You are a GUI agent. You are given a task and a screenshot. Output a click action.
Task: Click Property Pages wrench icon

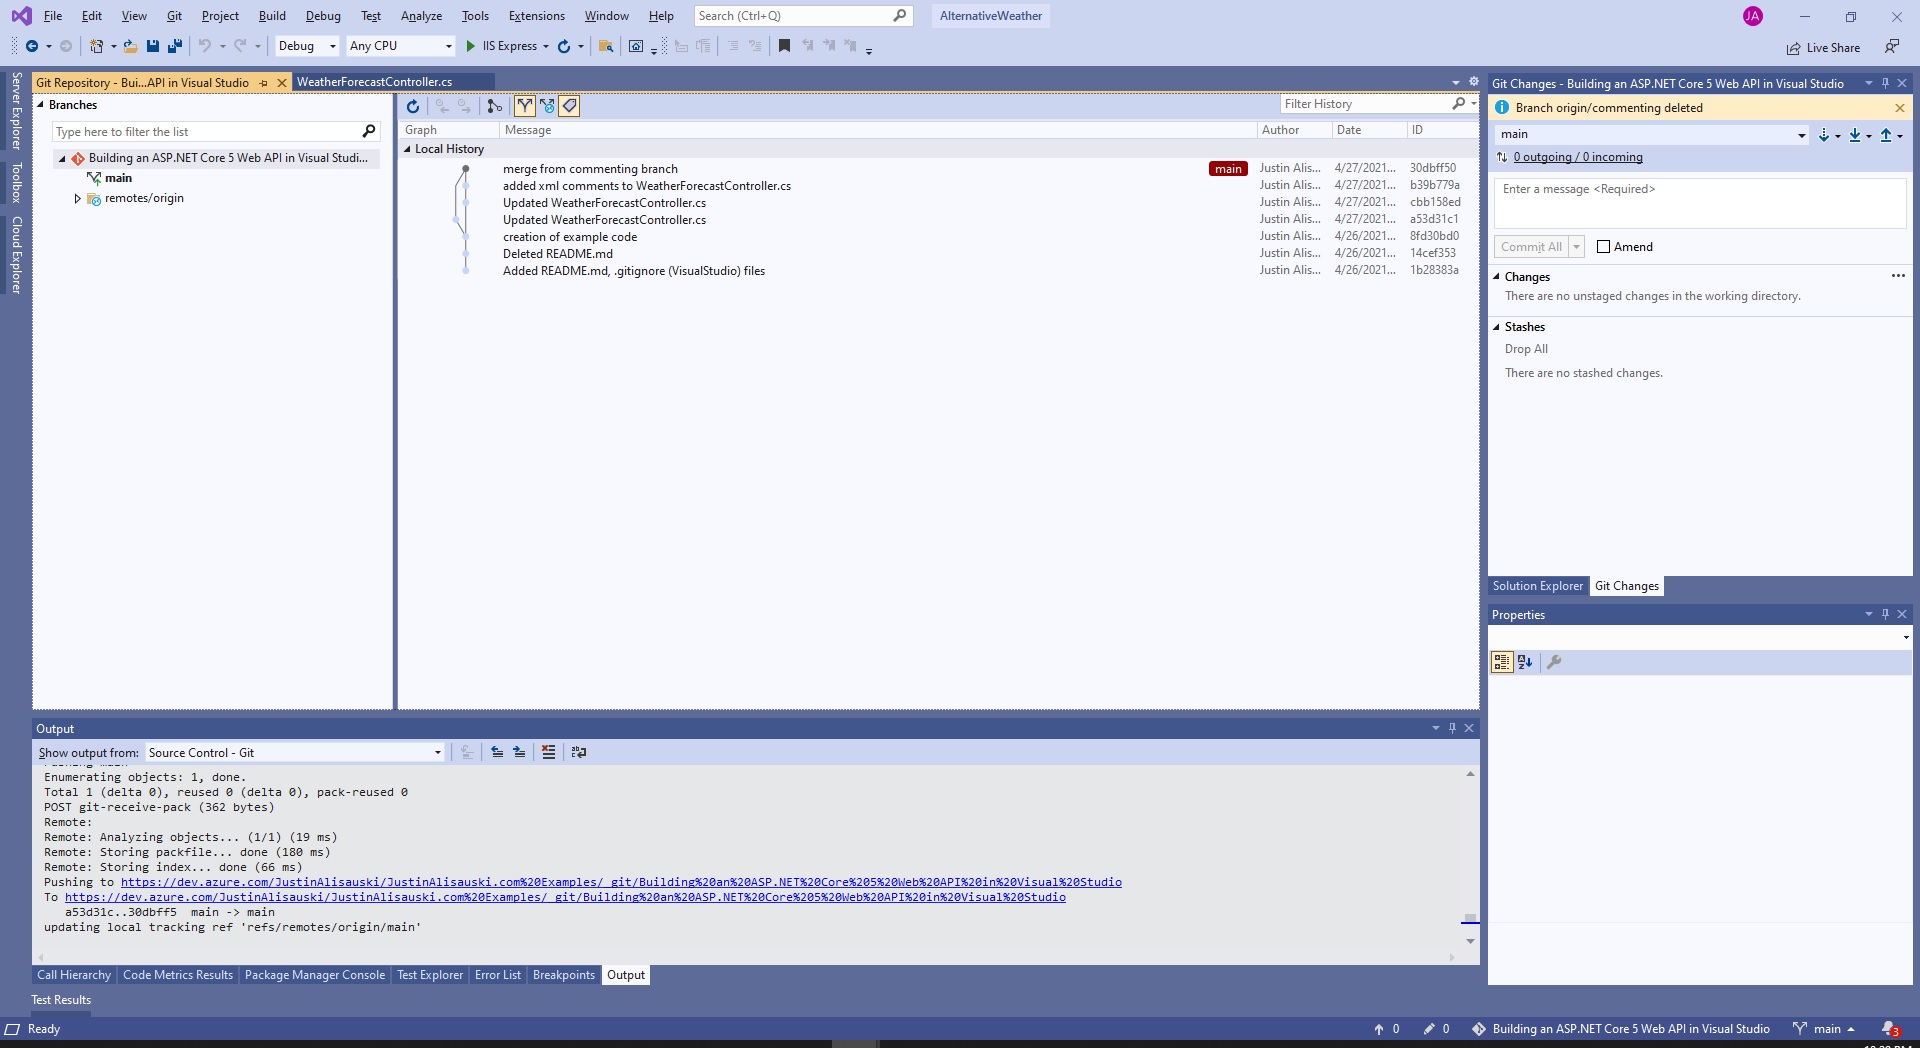[x=1554, y=662]
